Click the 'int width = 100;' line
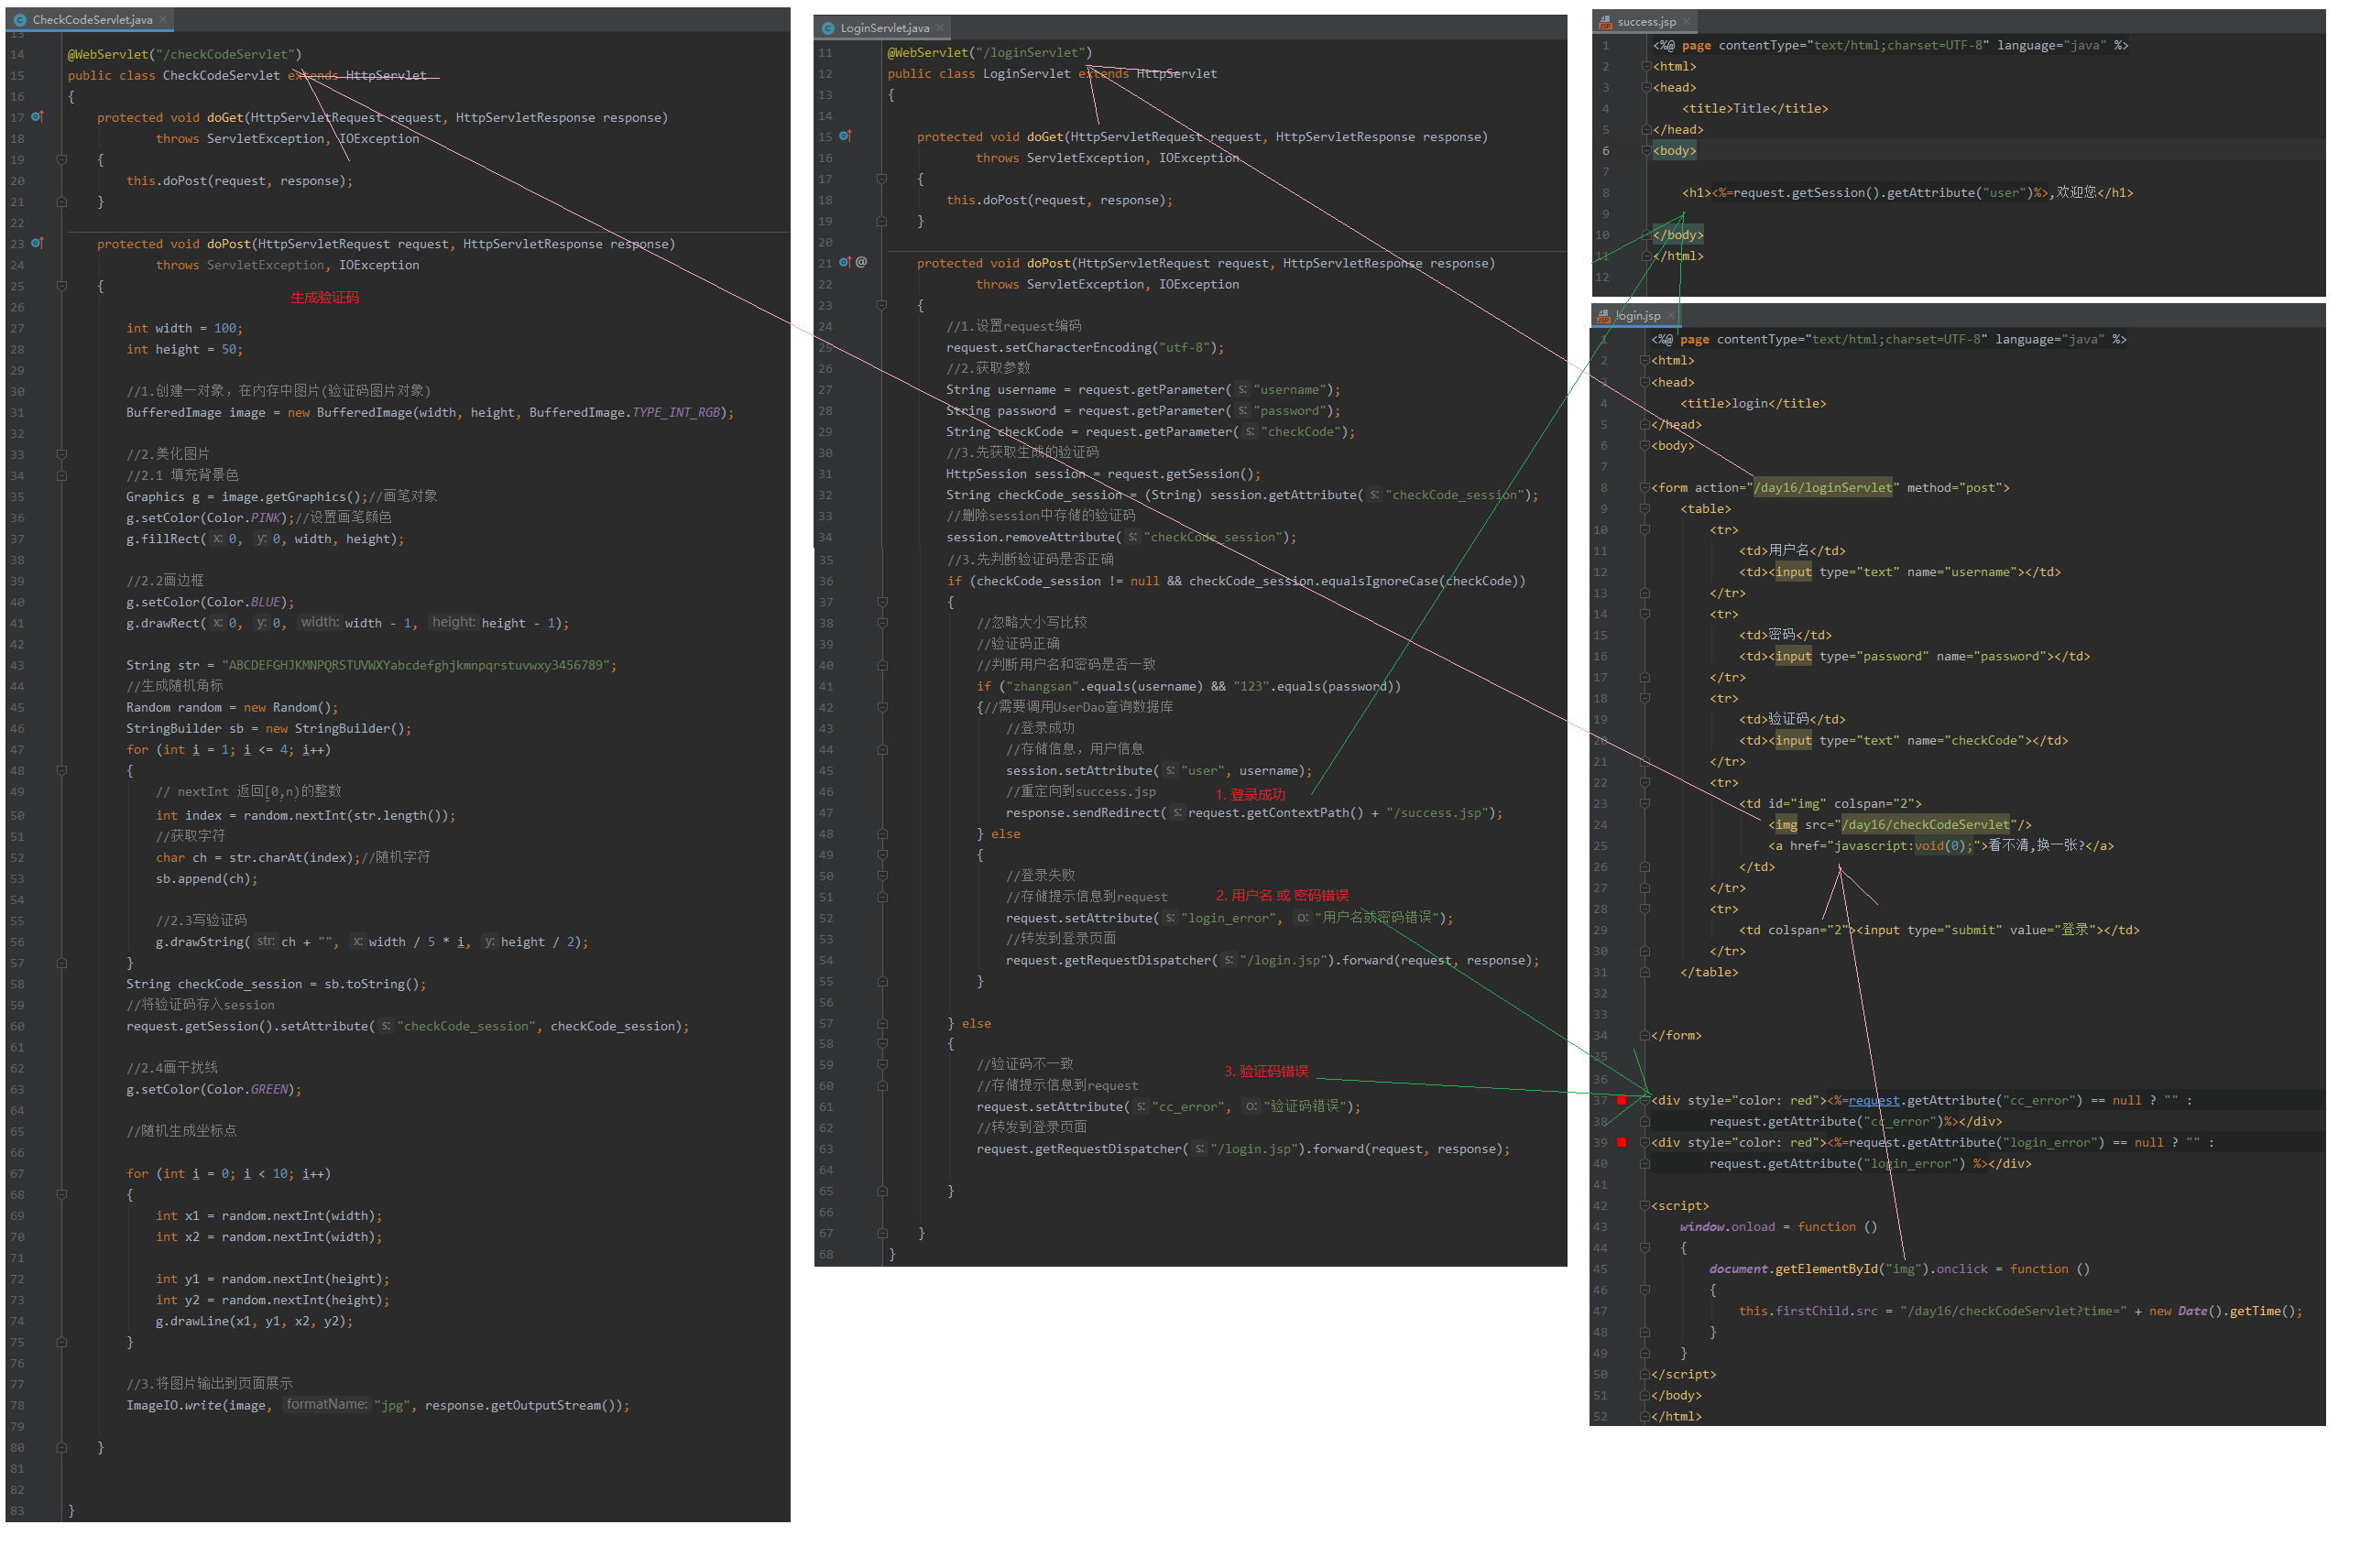The height and width of the screenshot is (1568, 2360). click(184, 328)
